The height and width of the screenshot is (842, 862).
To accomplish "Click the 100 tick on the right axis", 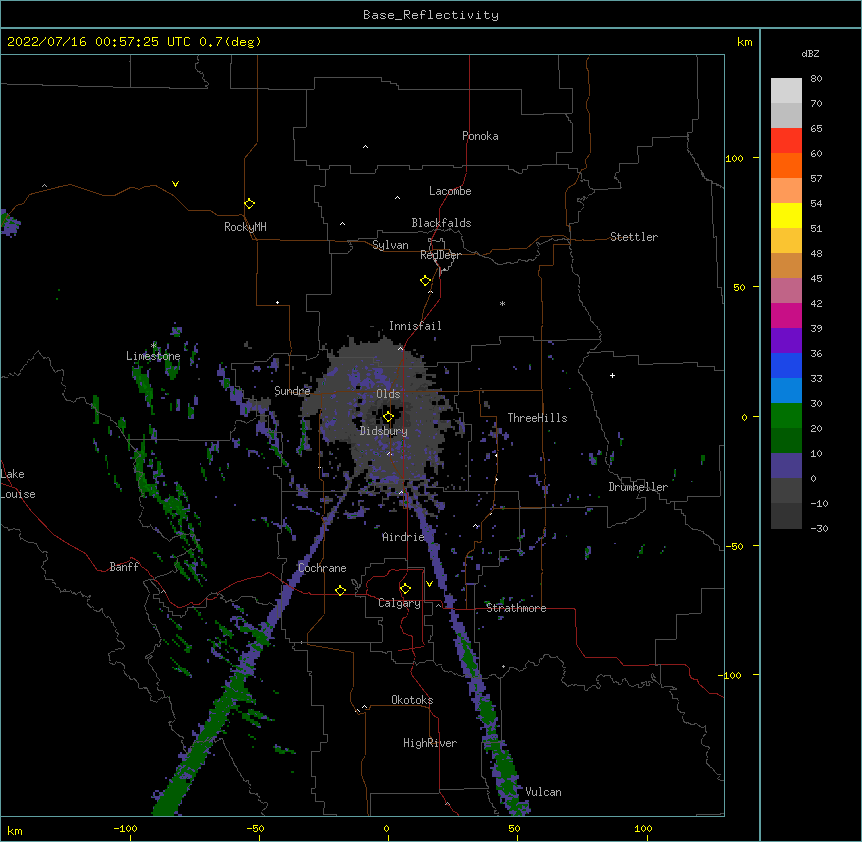I will pyautogui.click(x=734, y=158).
